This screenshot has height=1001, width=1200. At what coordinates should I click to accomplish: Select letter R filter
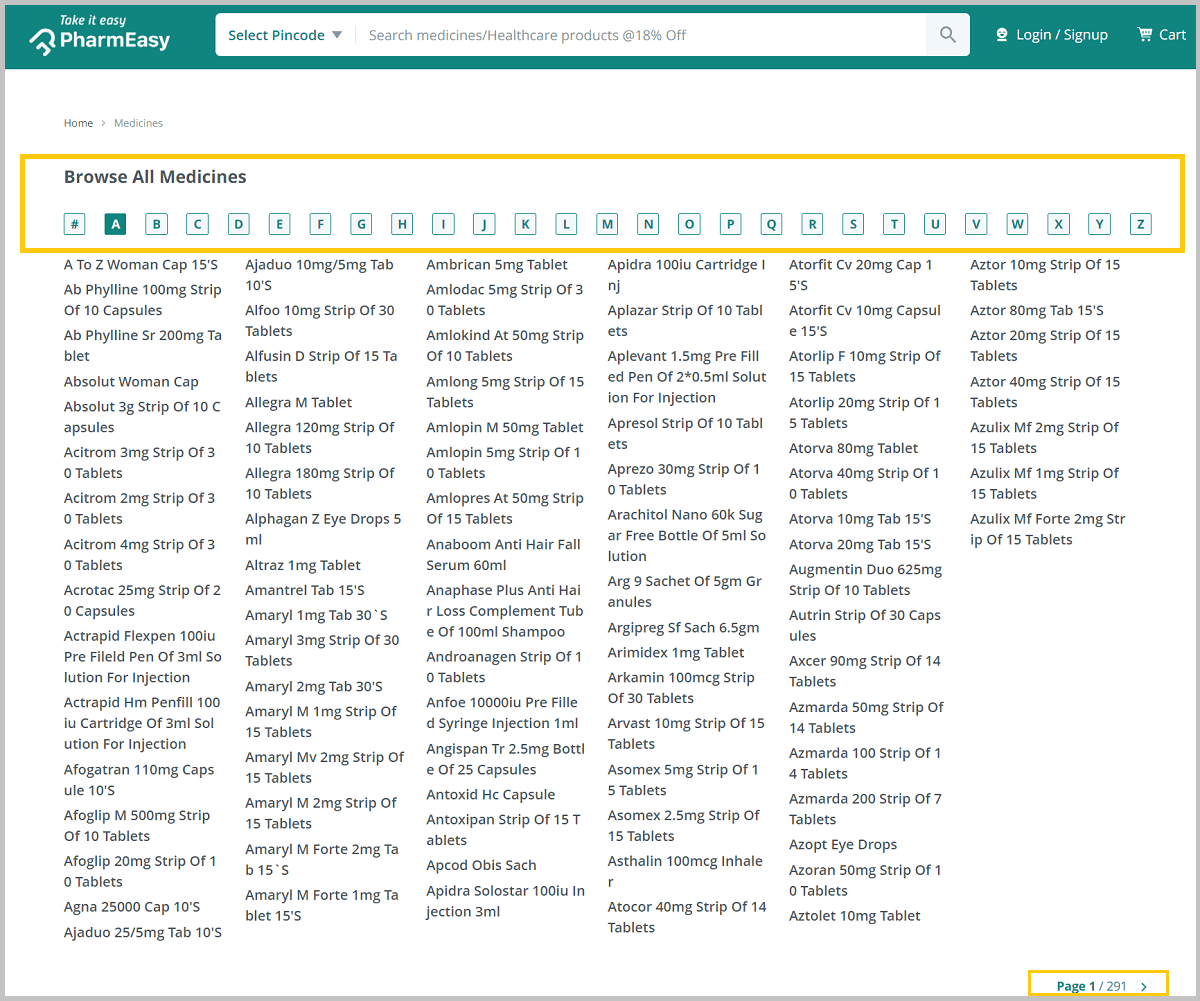coord(812,224)
